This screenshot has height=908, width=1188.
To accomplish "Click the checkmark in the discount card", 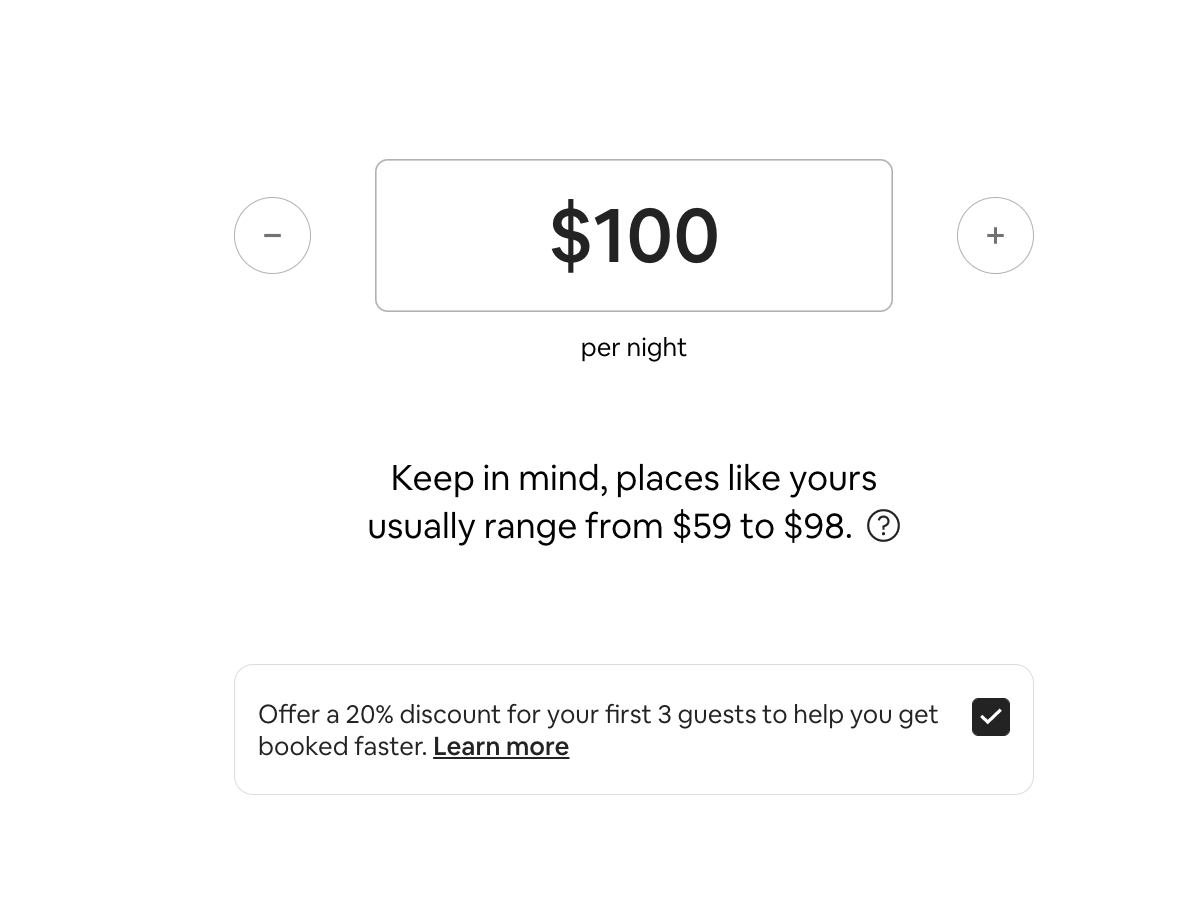I will [990, 717].
